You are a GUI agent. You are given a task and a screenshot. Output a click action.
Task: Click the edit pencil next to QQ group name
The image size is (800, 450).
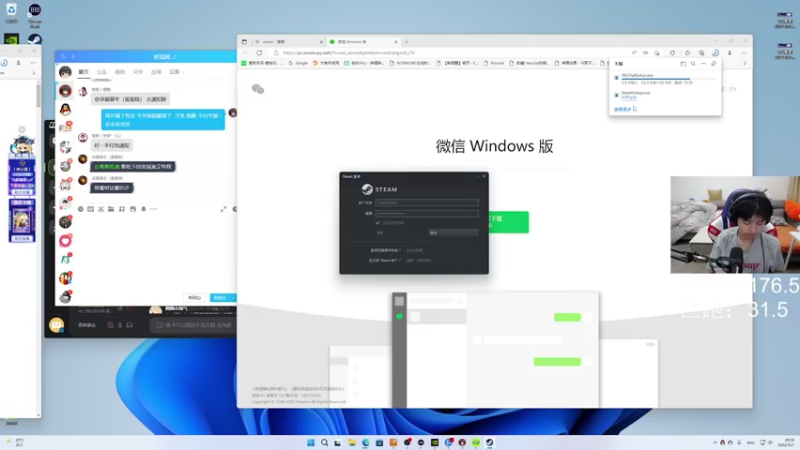[174, 57]
